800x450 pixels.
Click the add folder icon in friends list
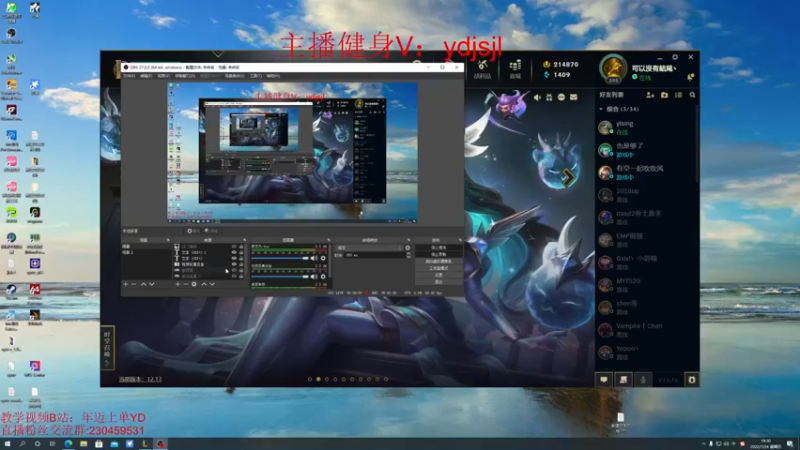[664, 95]
